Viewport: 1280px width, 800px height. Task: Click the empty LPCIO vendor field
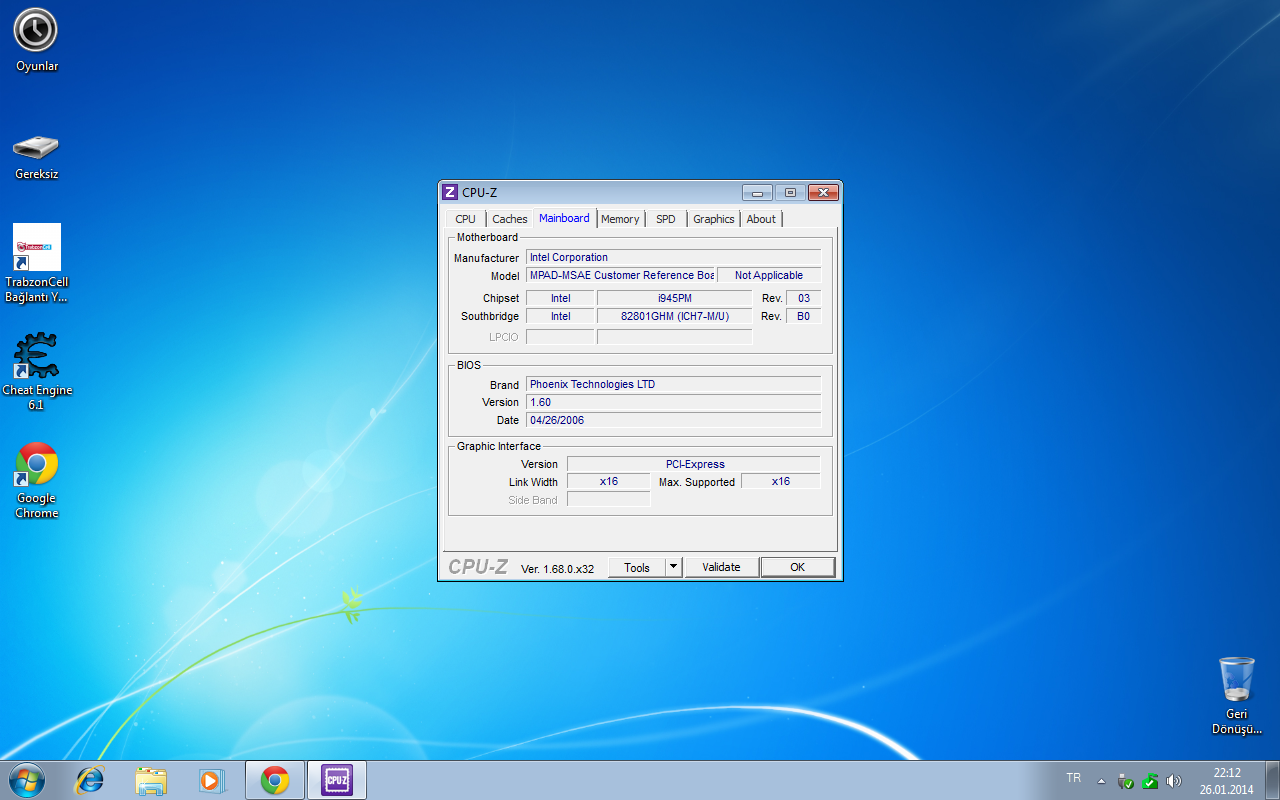click(x=560, y=337)
